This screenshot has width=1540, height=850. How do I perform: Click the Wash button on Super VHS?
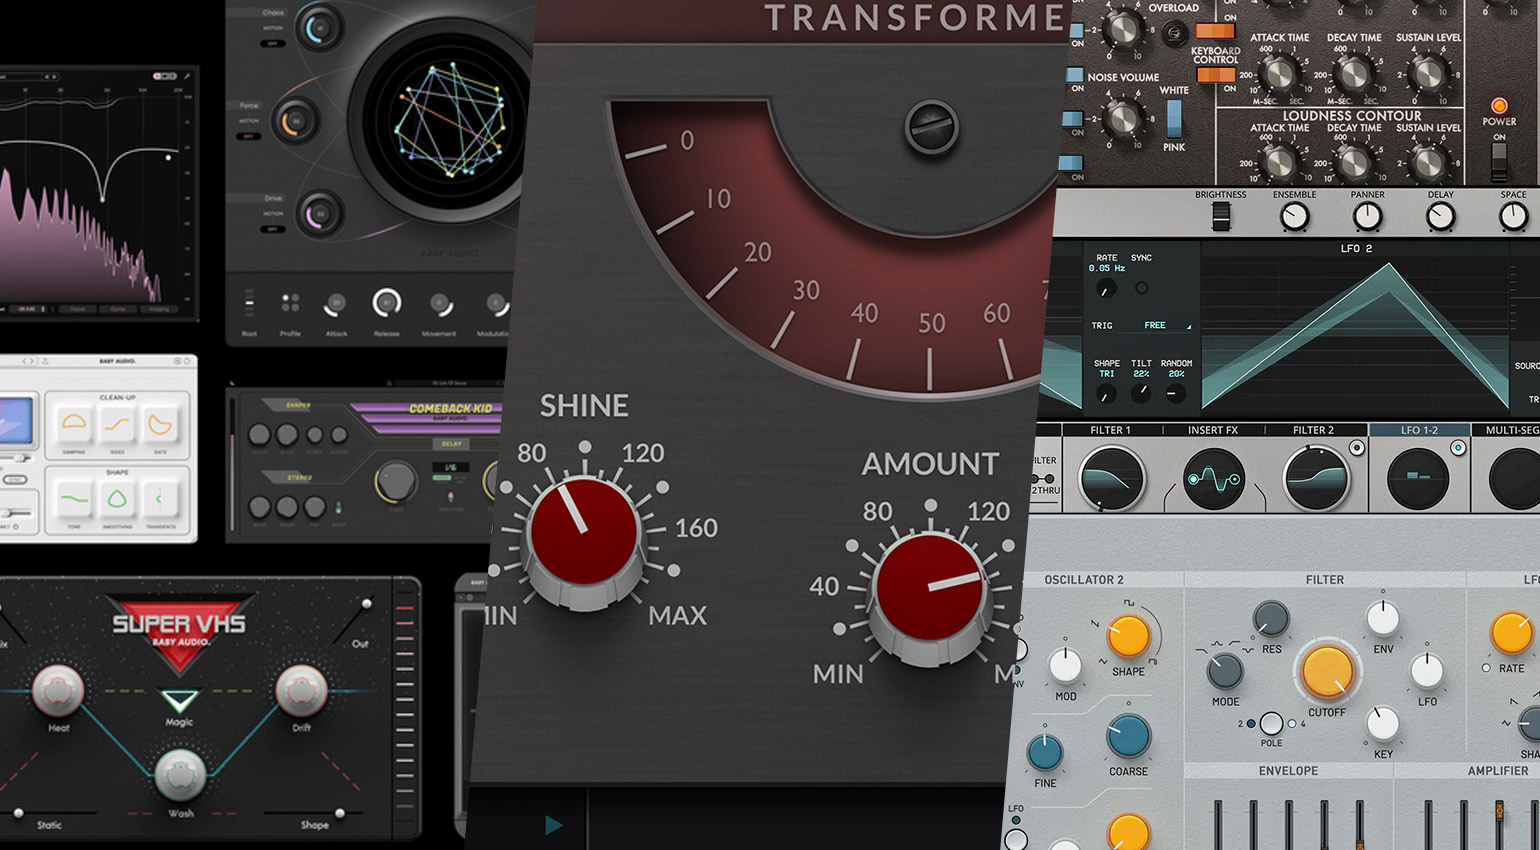[x=180, y=775]
